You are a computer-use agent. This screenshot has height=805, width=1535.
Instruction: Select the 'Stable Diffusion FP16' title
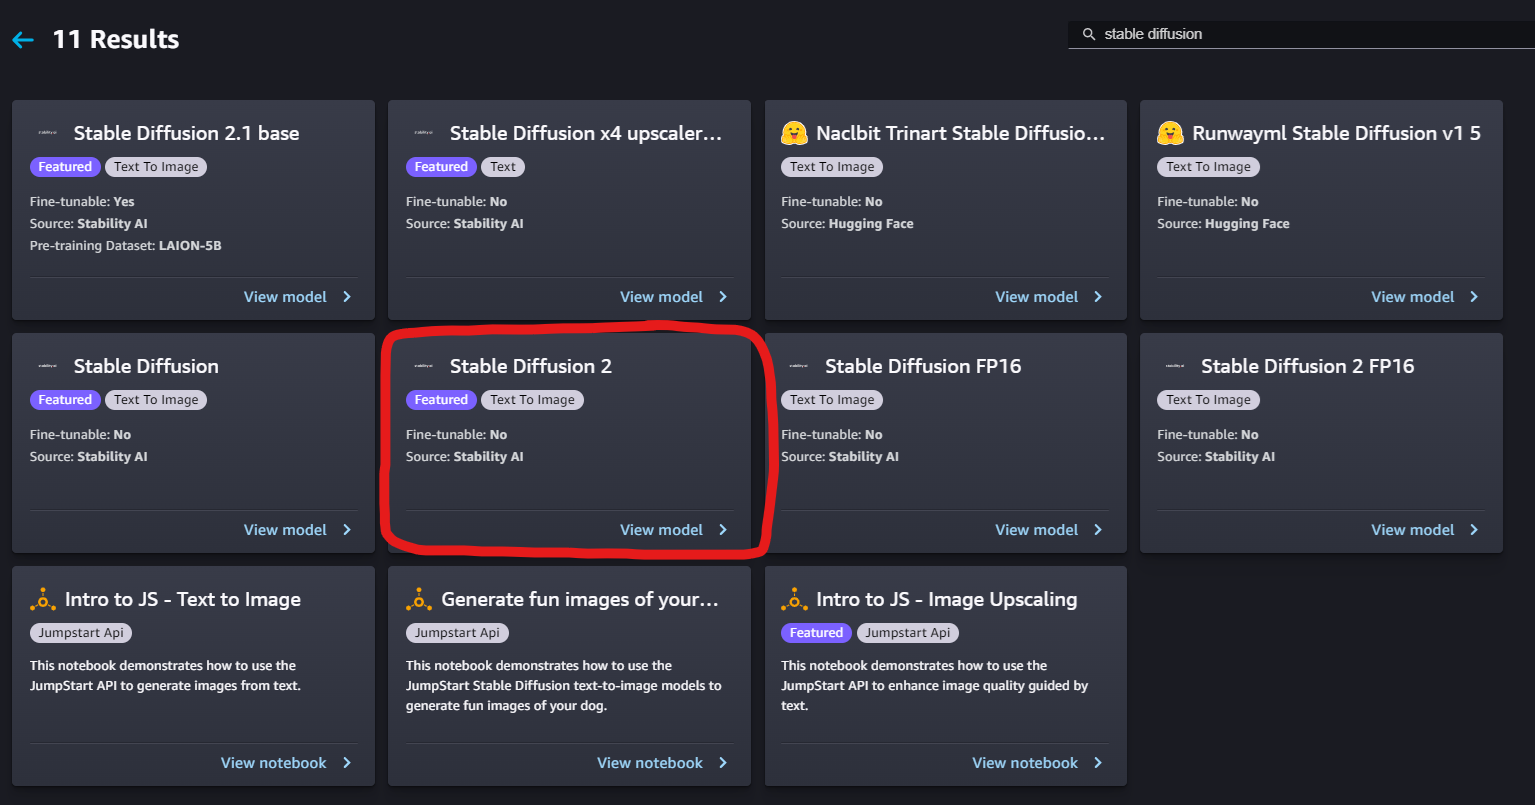click(x=923, y=366)
